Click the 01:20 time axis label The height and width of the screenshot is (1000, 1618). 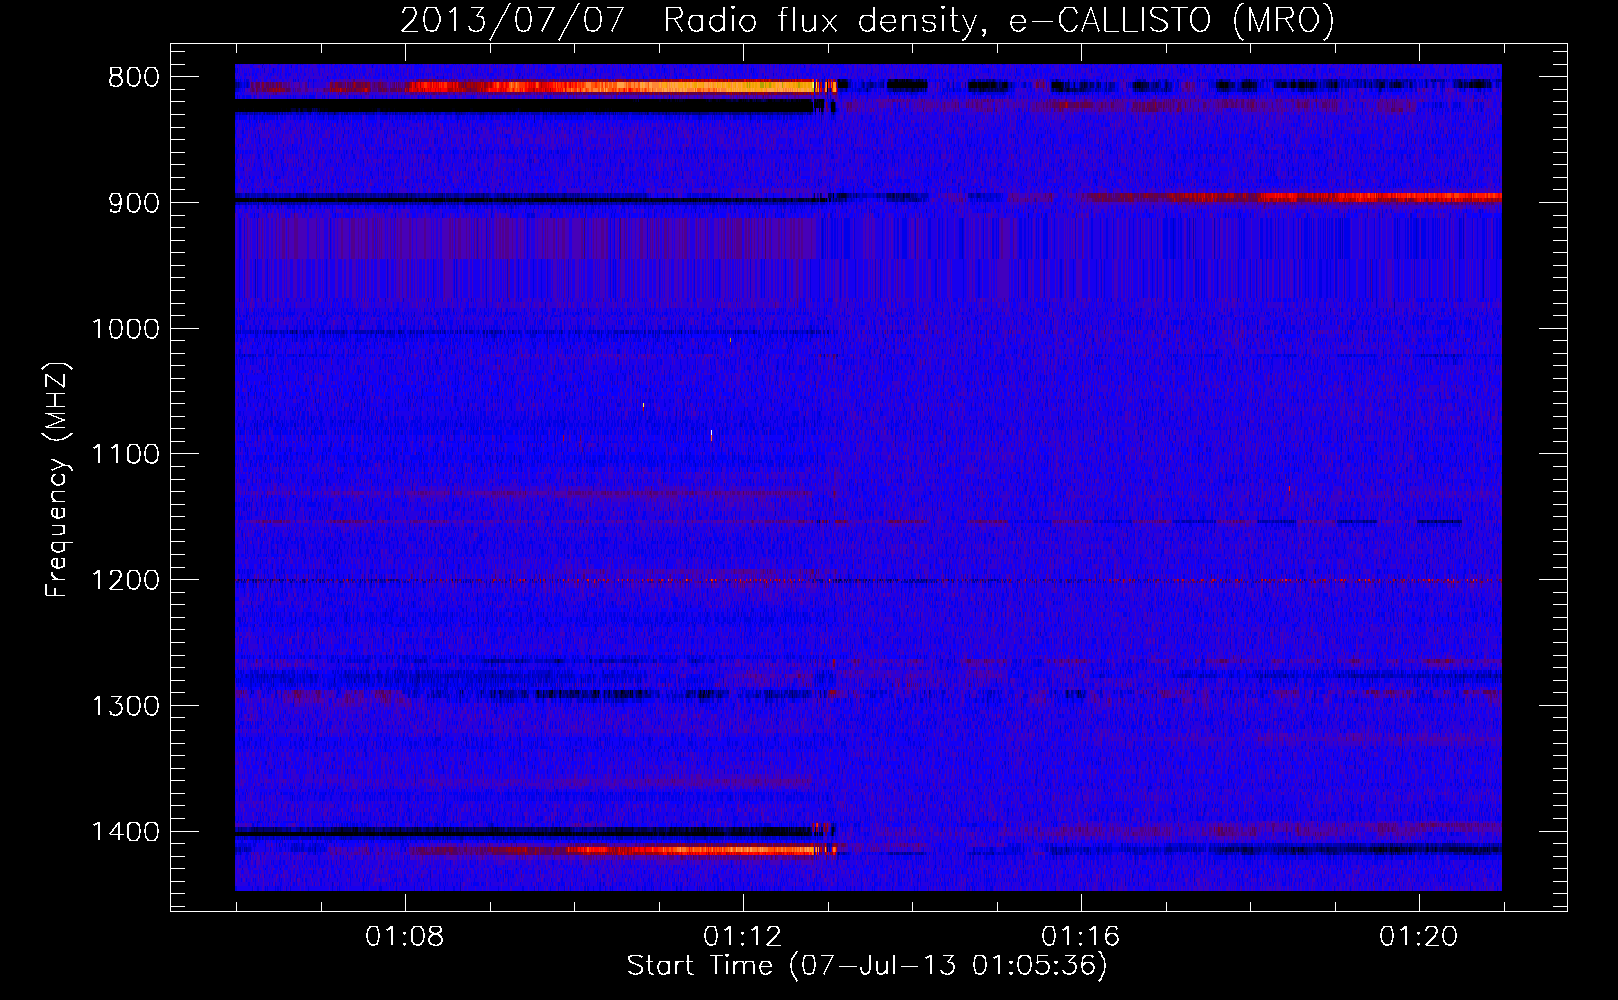tap(1419, 937)
